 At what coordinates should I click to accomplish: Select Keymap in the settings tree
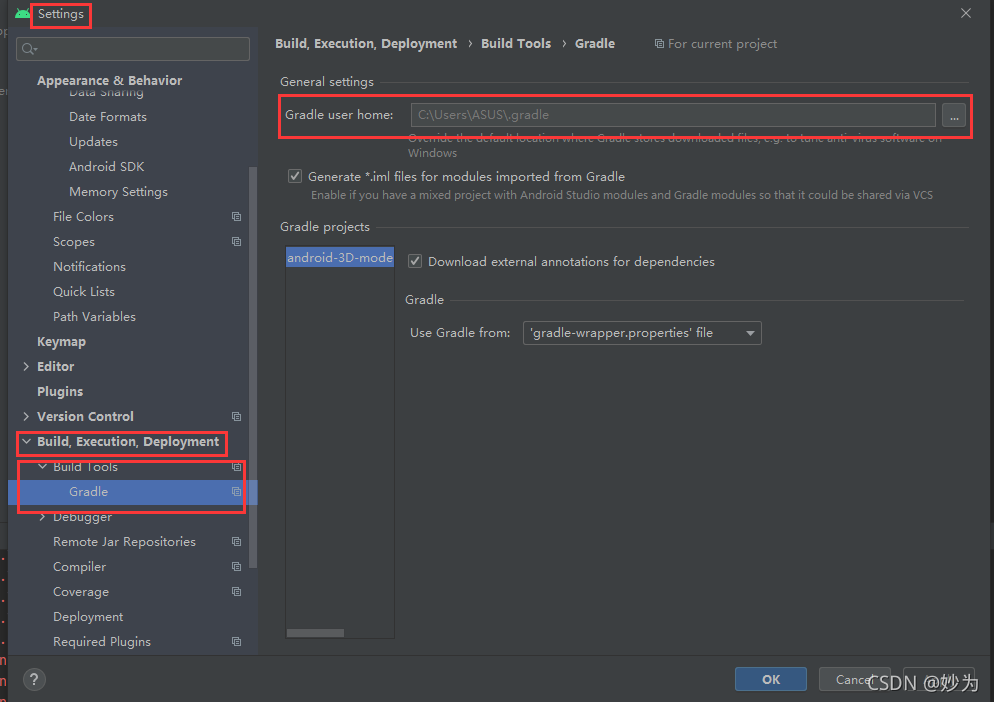coord(61,342)
